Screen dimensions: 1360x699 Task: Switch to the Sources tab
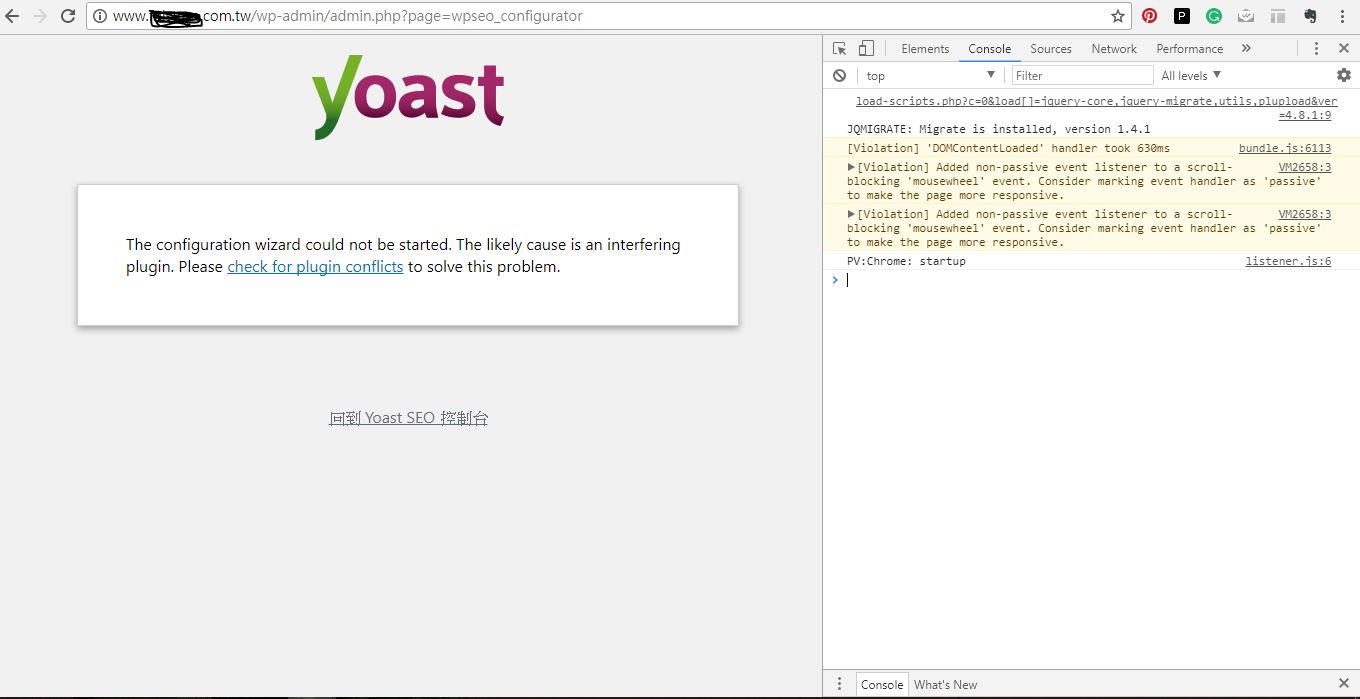[1051, 48]
